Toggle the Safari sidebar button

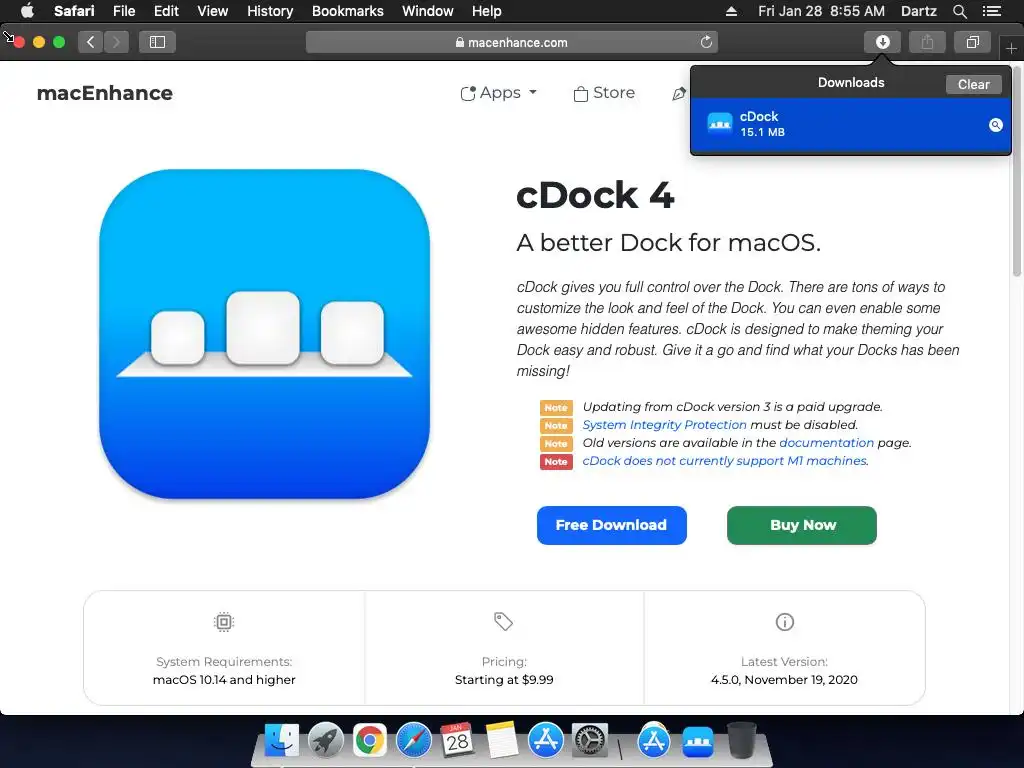pos(157,42)
